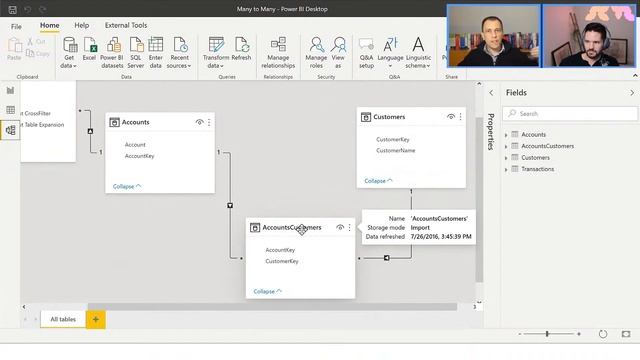Click the zoom out minus button
640x360 pixels.
(520, 334)
